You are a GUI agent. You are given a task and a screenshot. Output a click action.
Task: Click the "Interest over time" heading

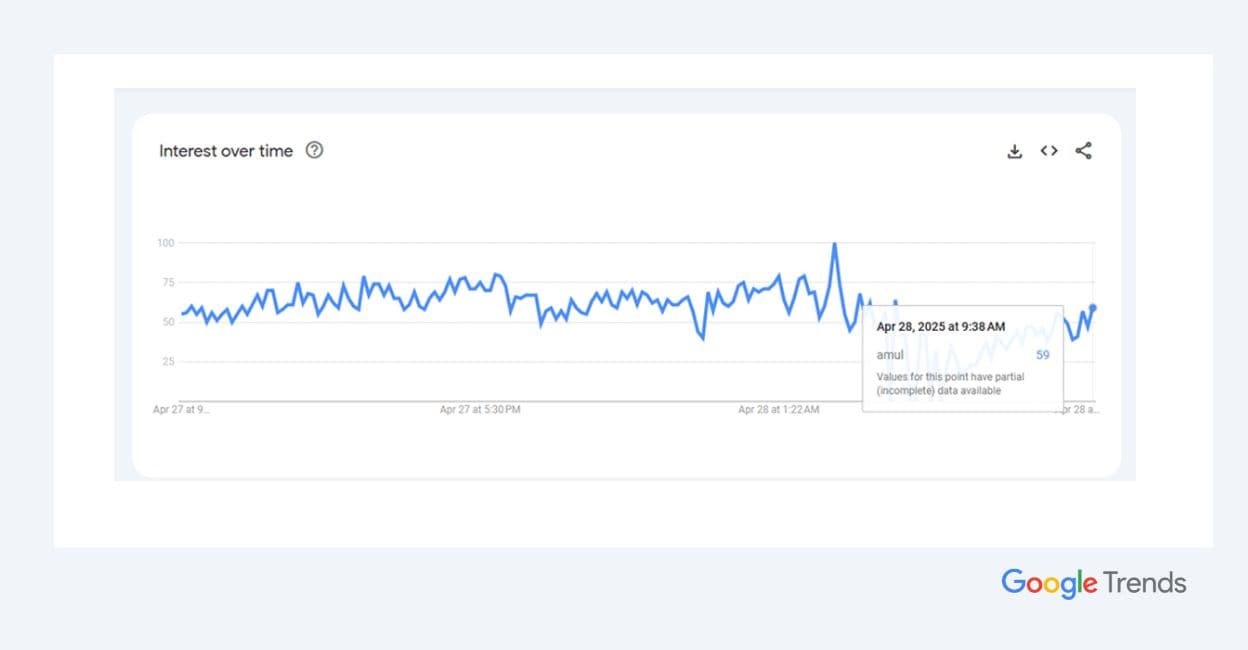pos(226,151)
